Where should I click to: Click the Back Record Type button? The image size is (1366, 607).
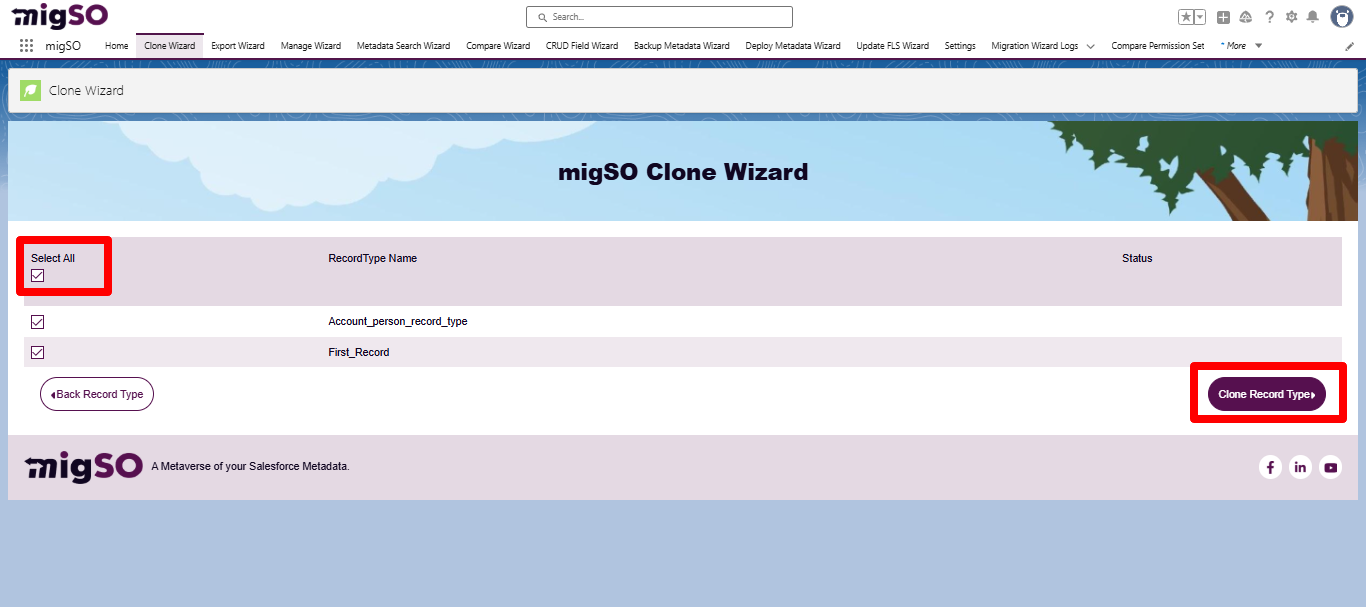[97, 394]
